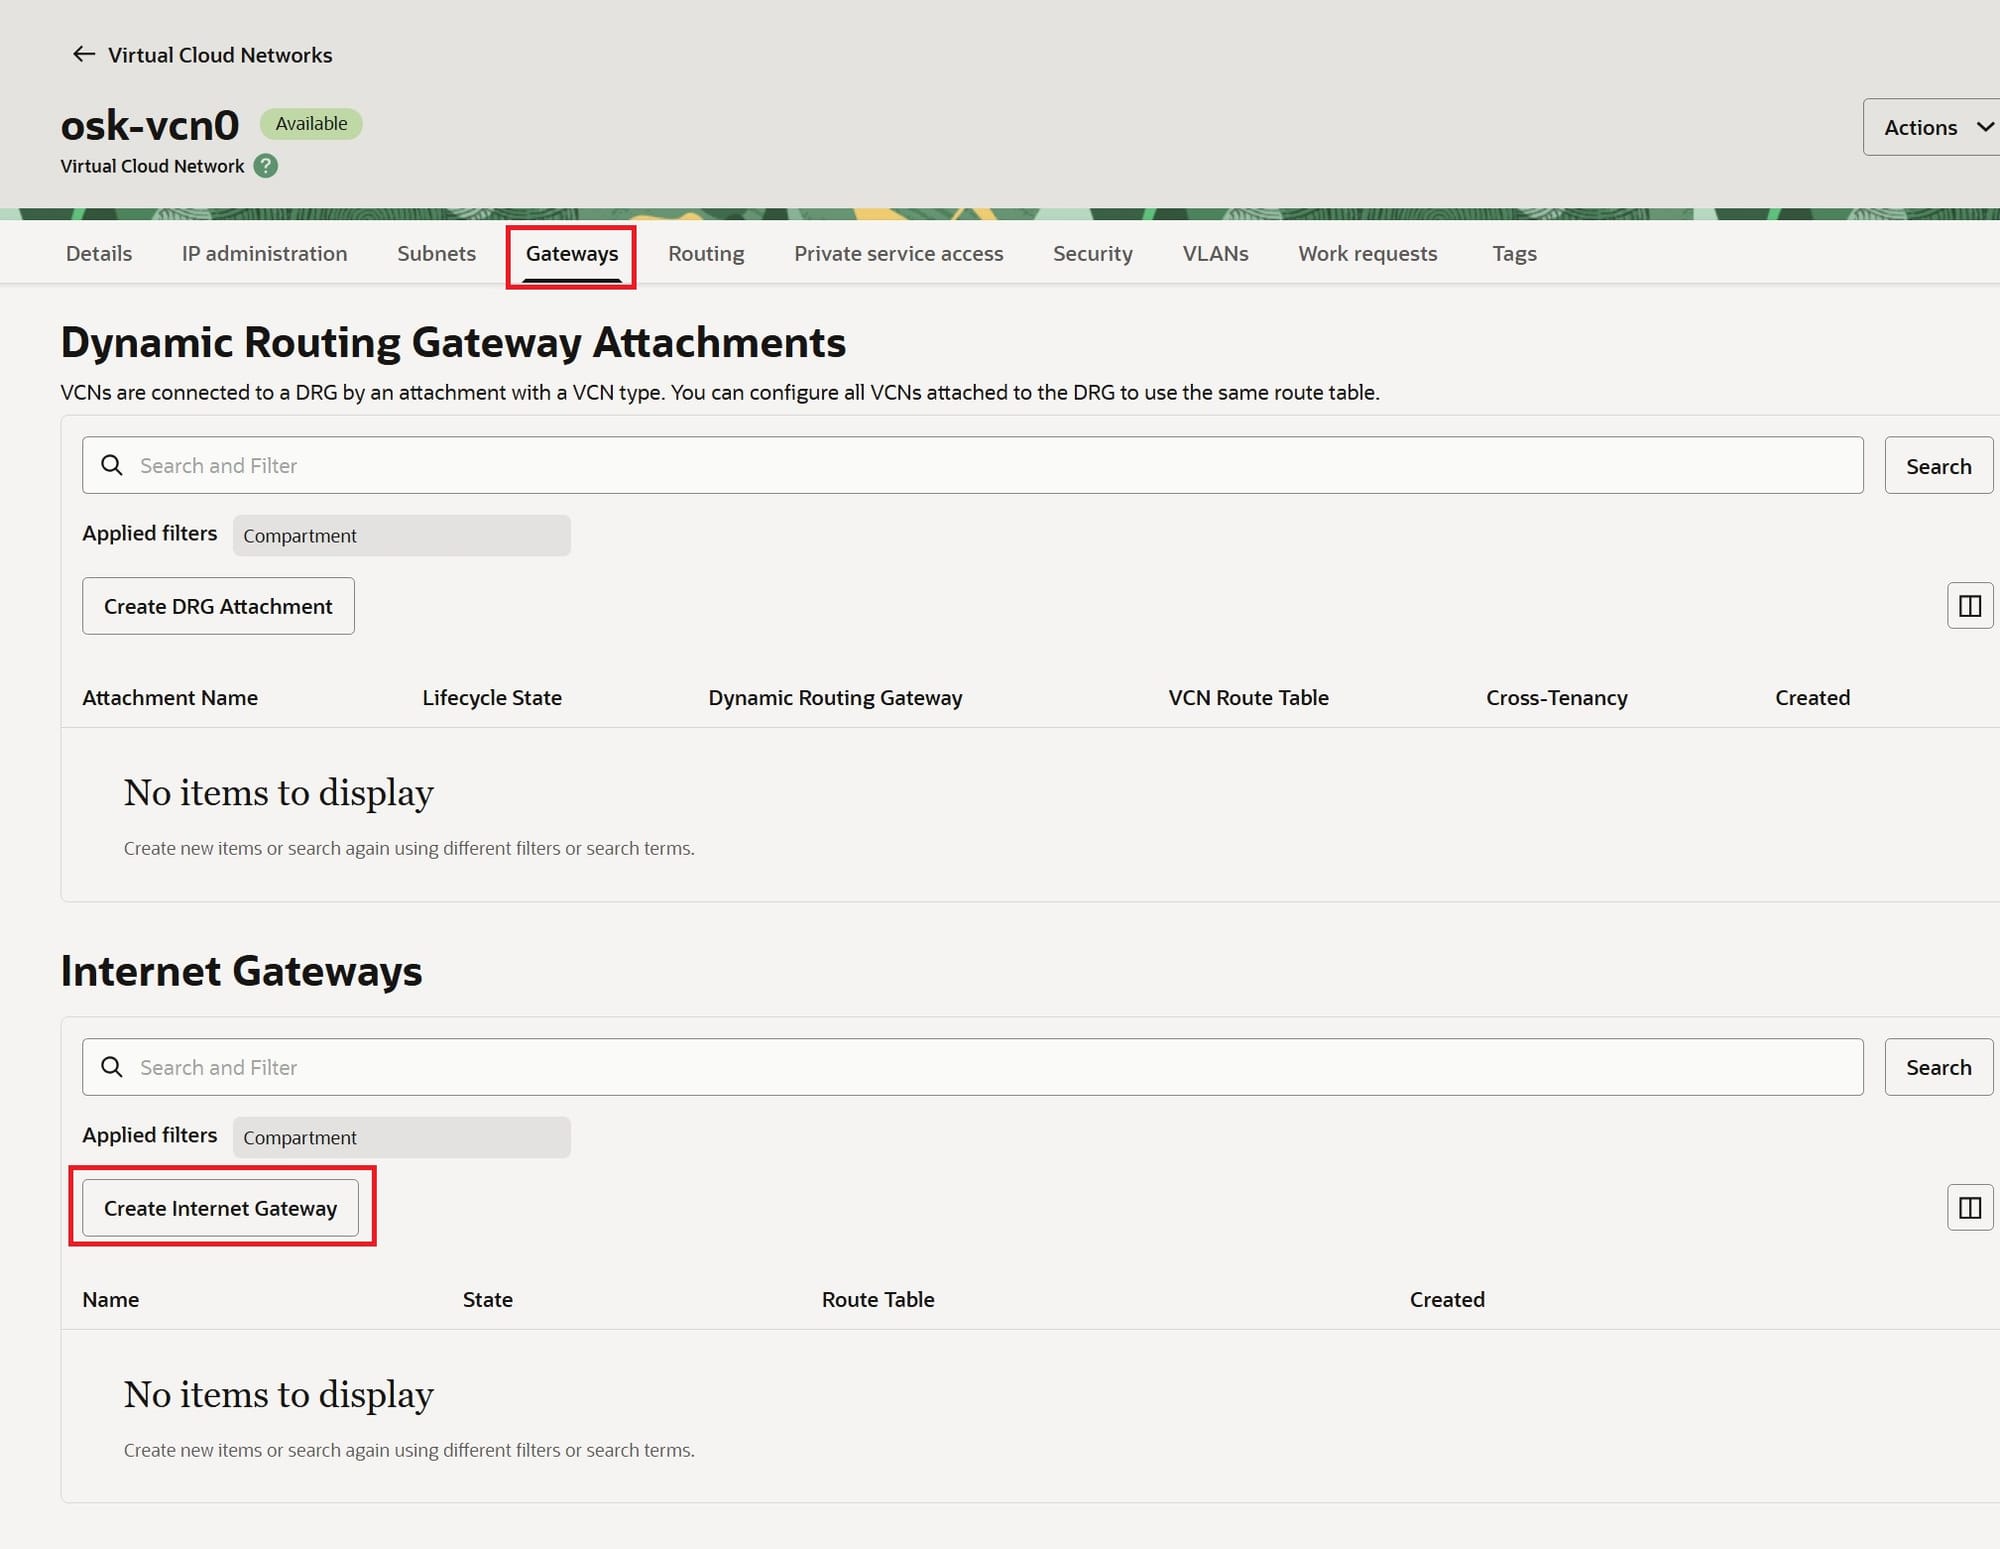Focus the DRG Attachments Search and Filter field
This screenshot has width=2000, height=1549.
tap(990, 465)
